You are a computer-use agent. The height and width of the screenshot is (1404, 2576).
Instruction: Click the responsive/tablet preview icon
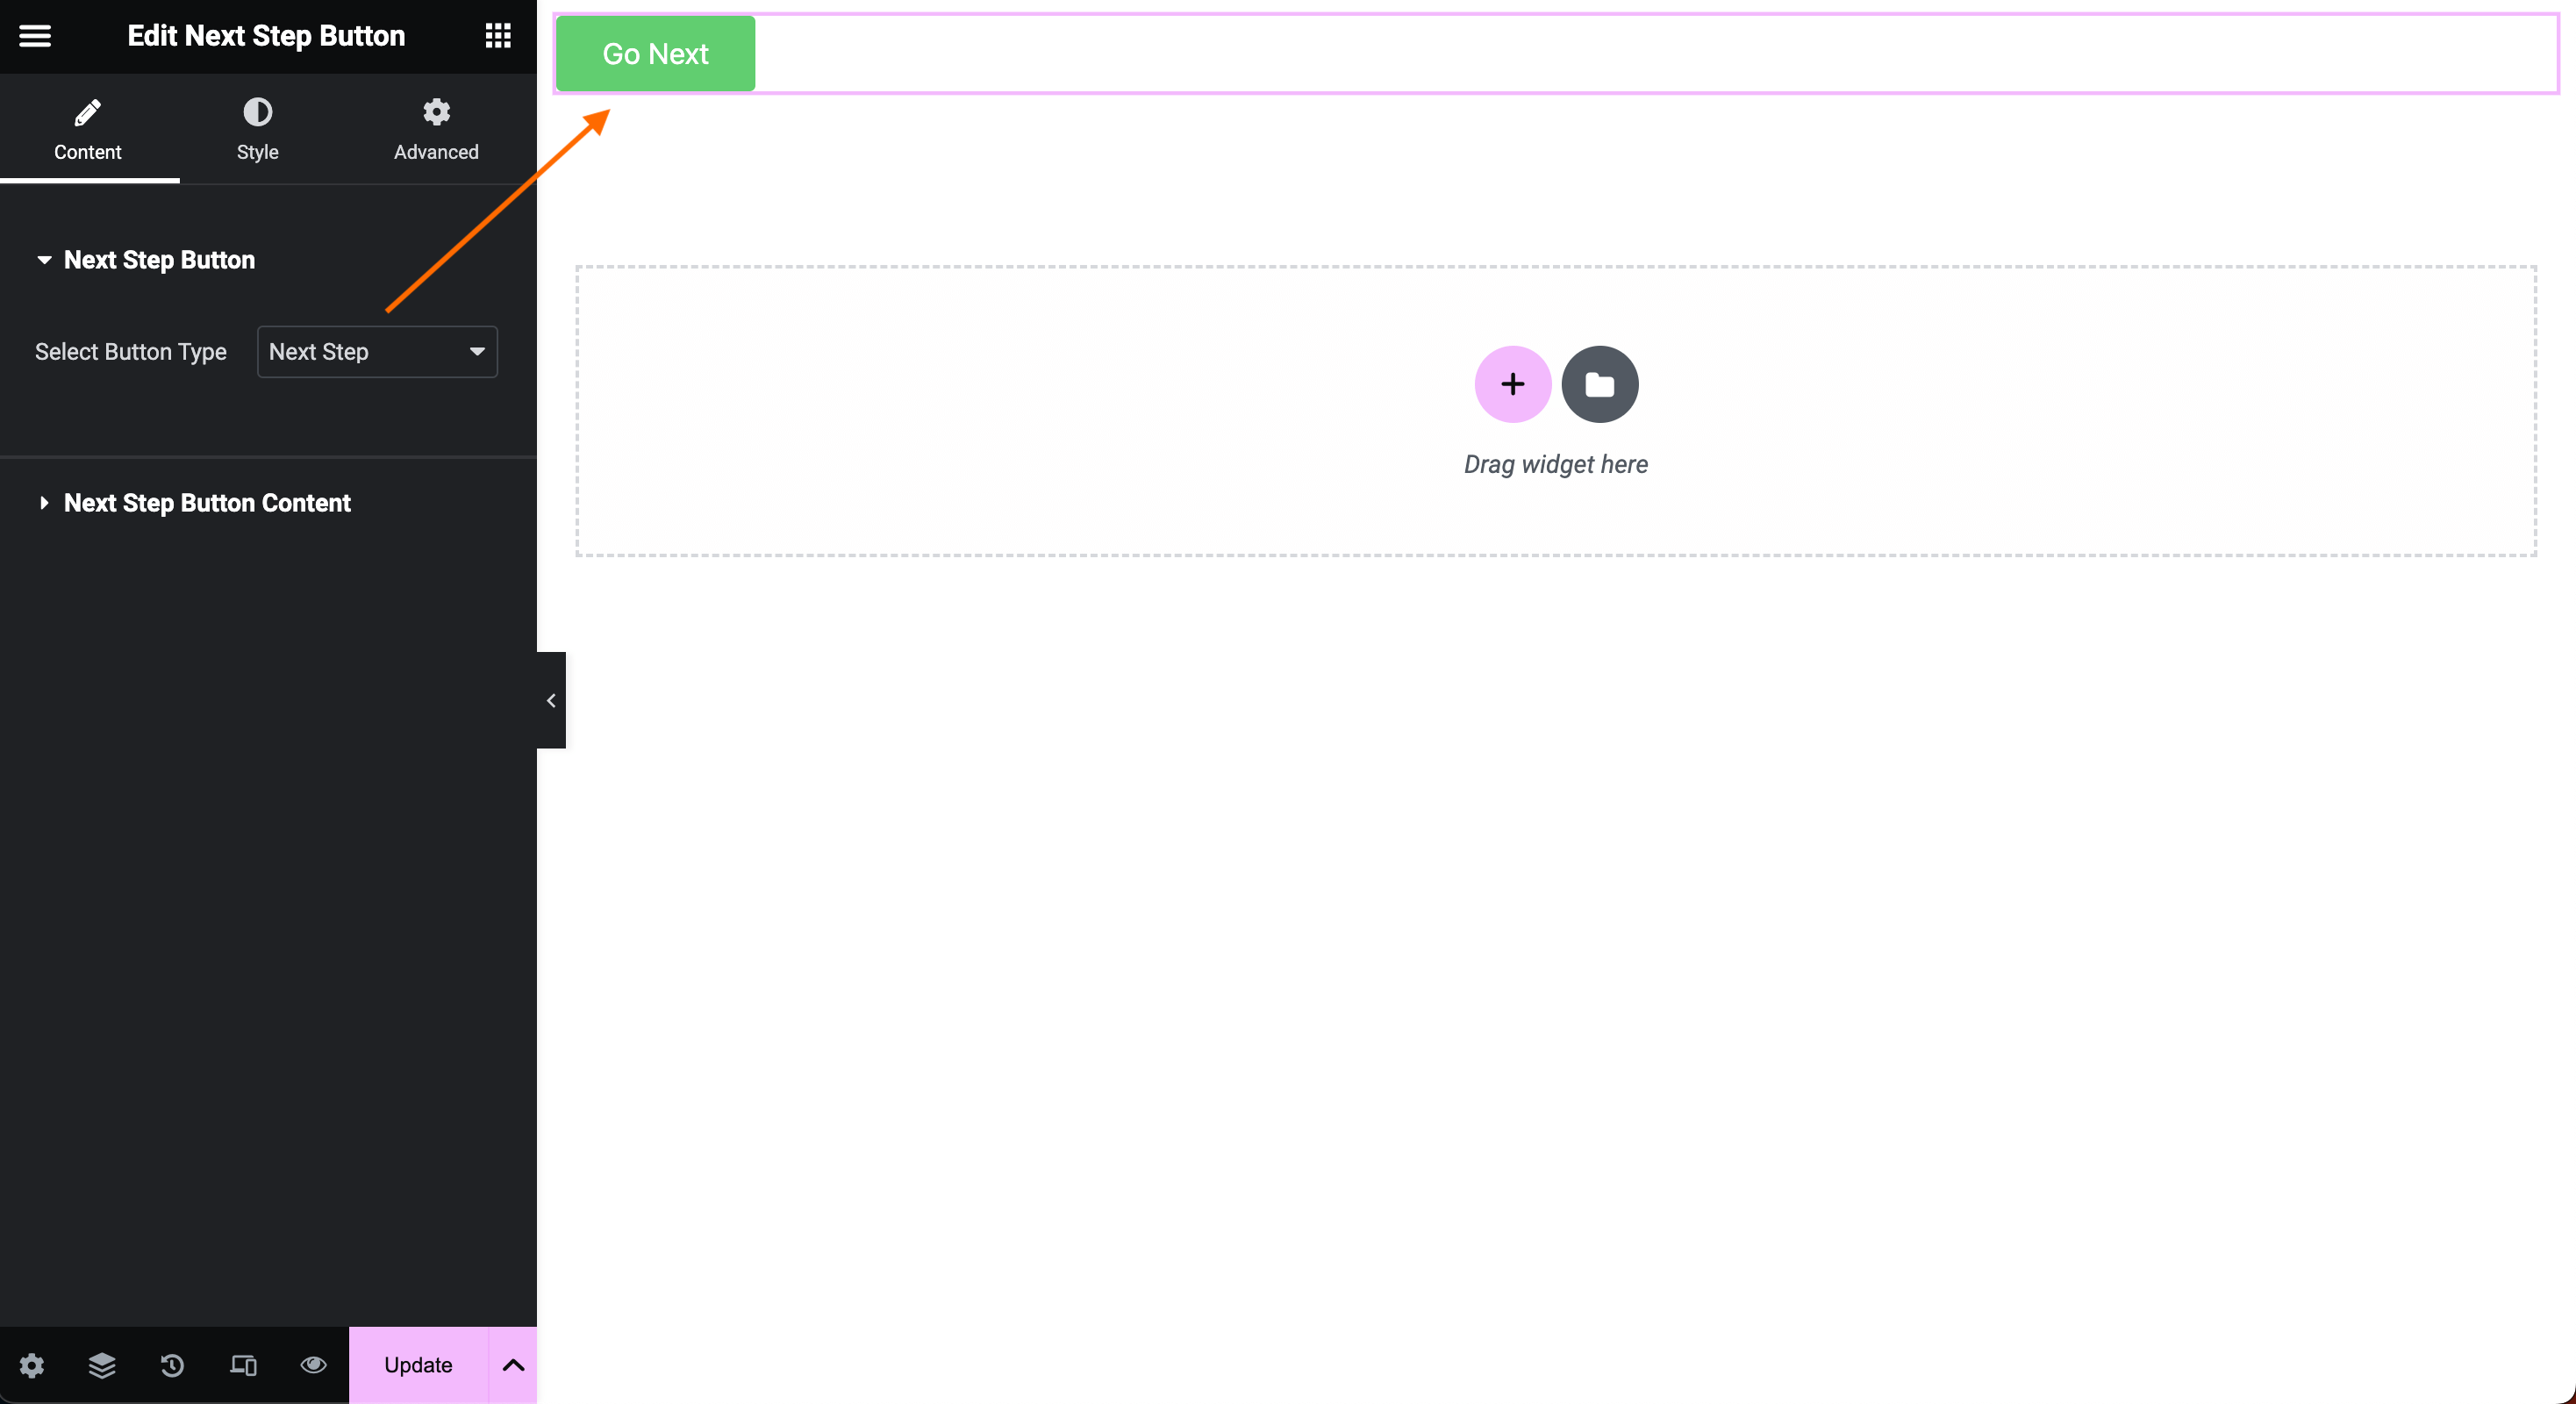tap(242, 1366)
